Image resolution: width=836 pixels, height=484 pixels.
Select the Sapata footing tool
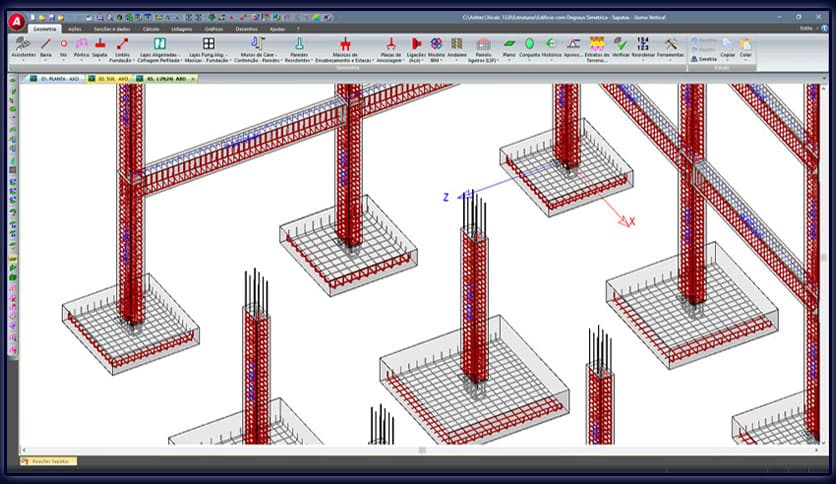(x=100, y=45)
